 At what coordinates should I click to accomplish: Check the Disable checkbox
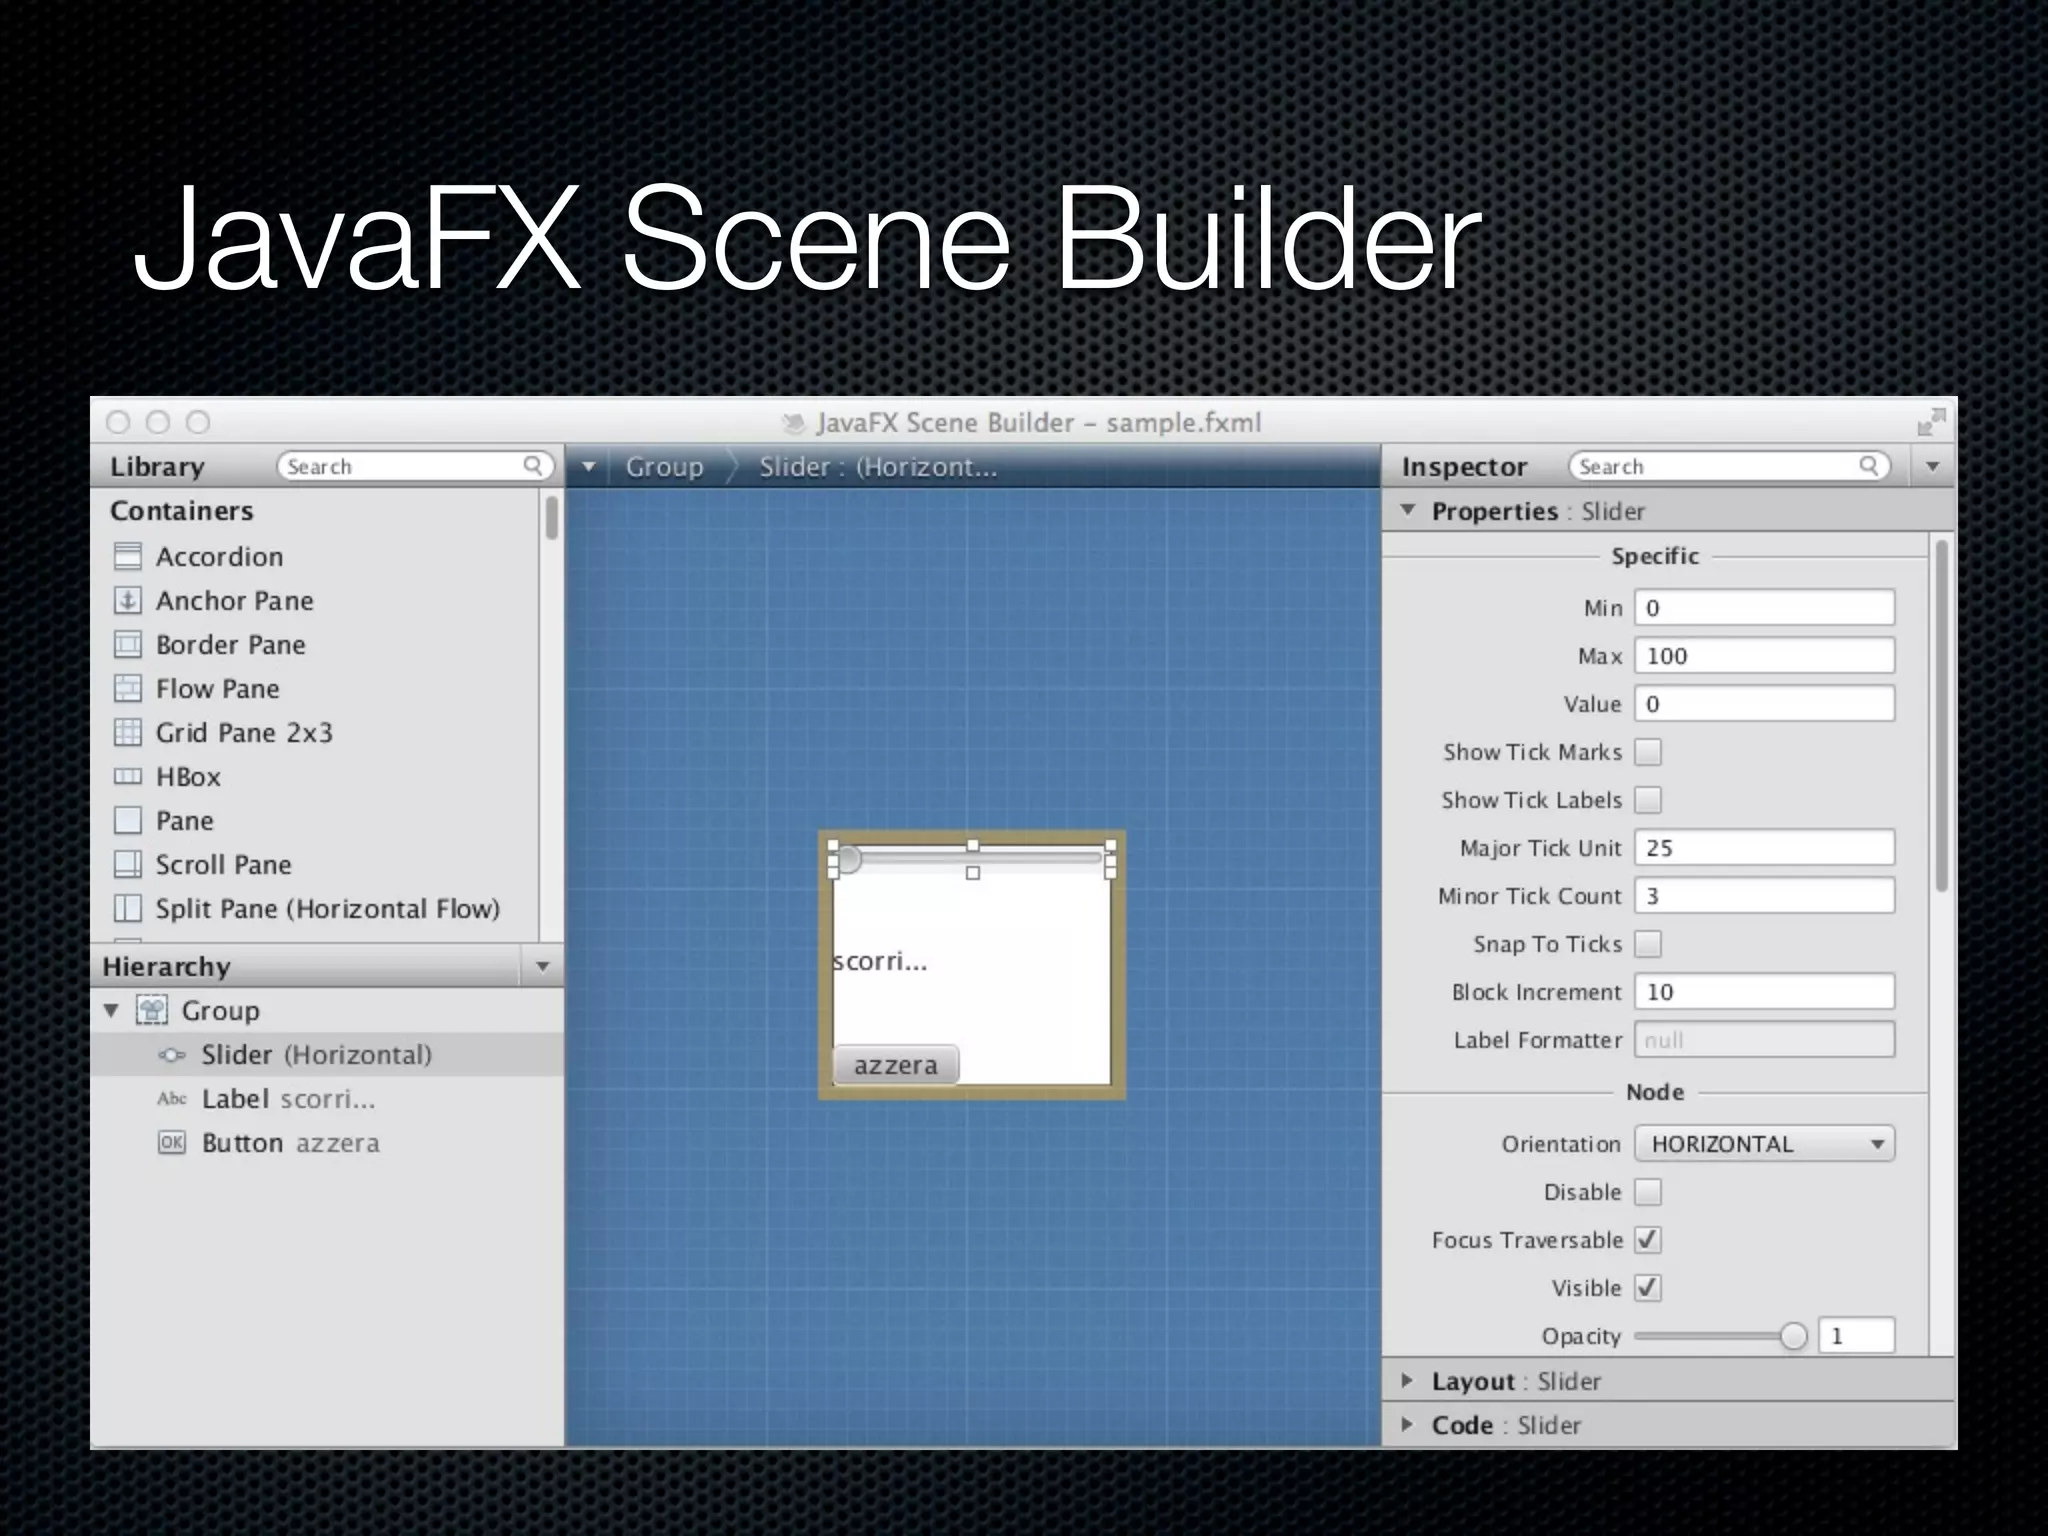click(1648, 1192)
